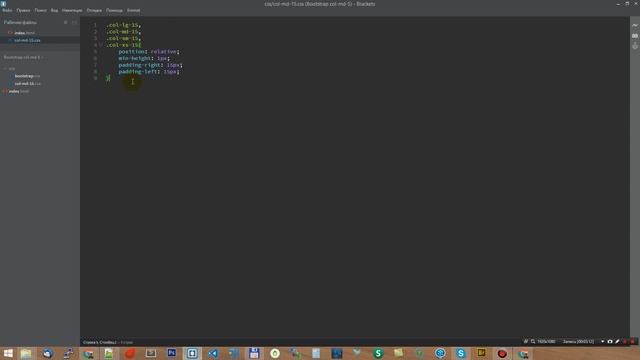Open bootstrap.css in the project tree
The image size is (640, 360).
coord(27,76)
